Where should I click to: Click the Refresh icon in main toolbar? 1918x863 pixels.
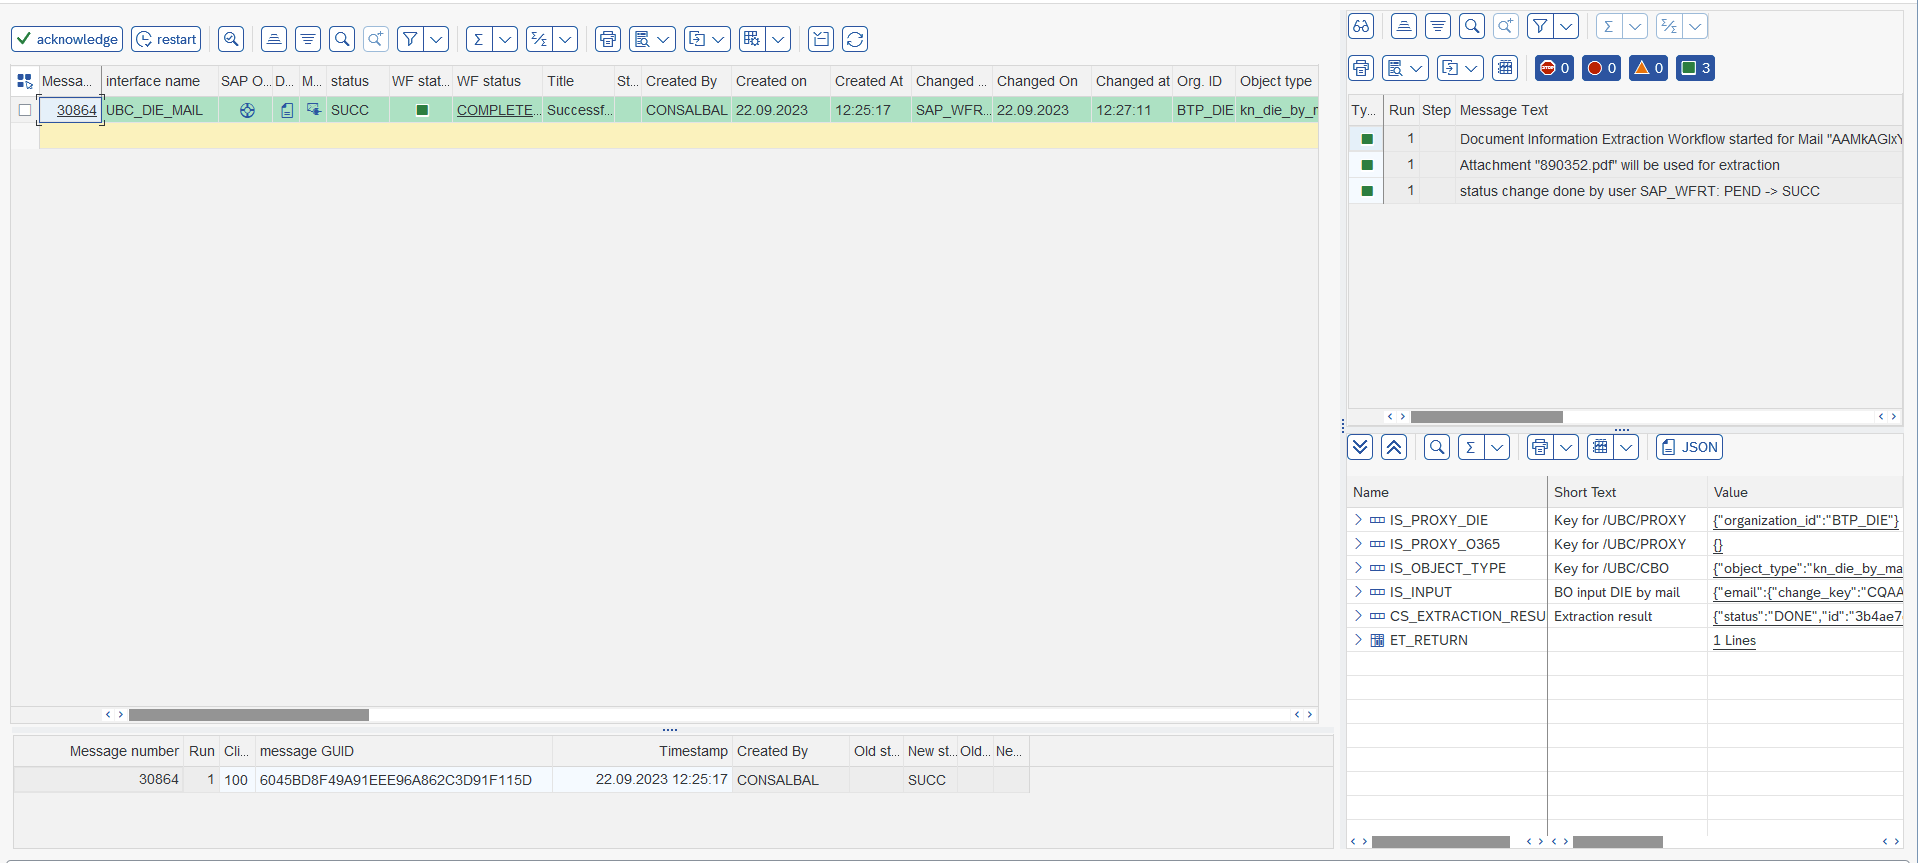pyautogui.click(x=855, y=39)
